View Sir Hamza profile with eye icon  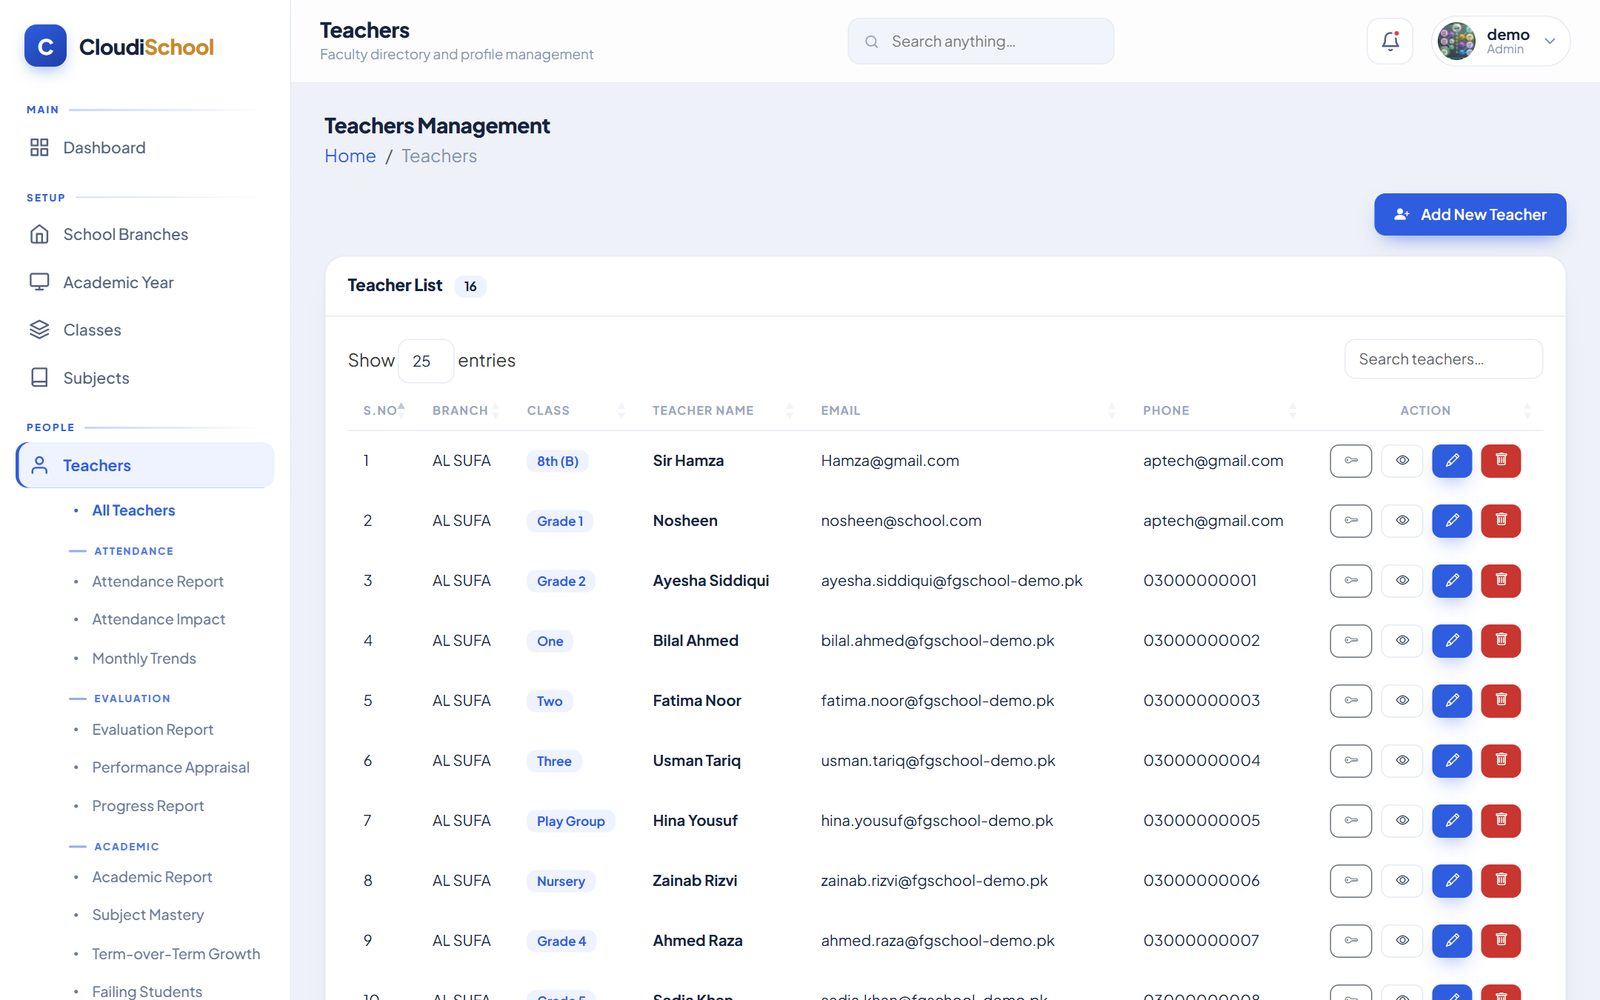click(x=1402, y=461)
